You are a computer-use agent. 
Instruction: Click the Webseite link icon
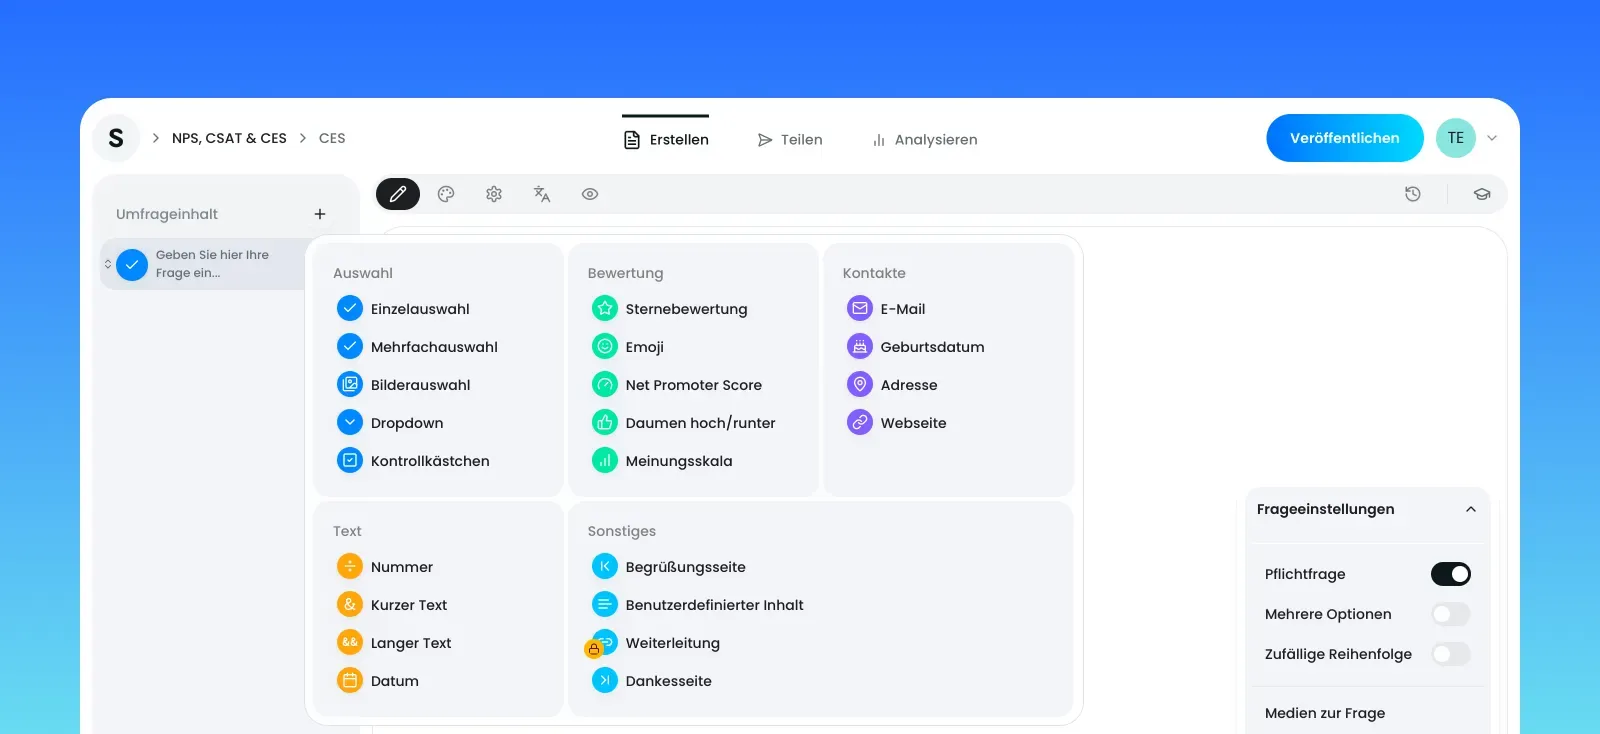(x=860, y=422)
